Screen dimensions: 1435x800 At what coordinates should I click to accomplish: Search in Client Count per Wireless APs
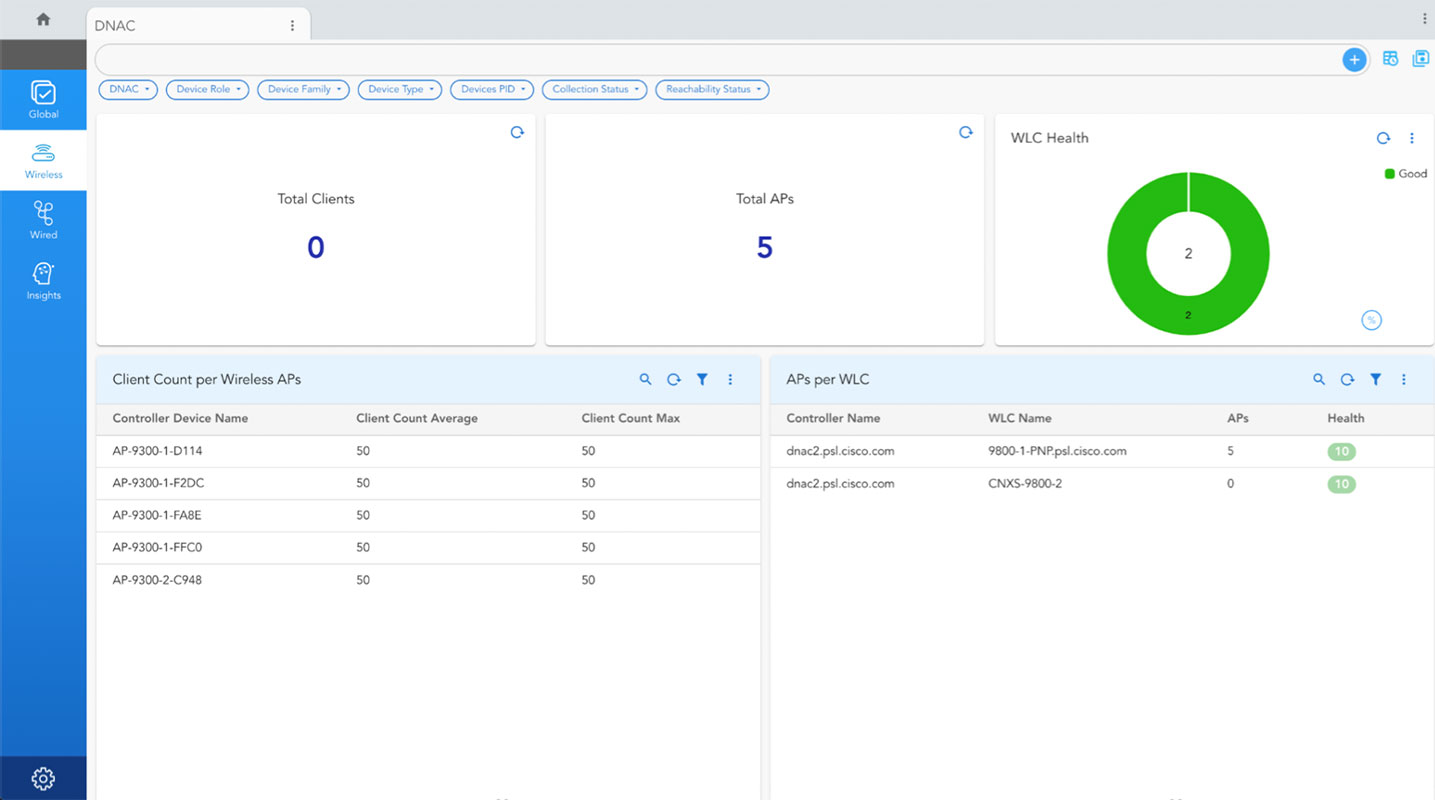coord(645,380)
